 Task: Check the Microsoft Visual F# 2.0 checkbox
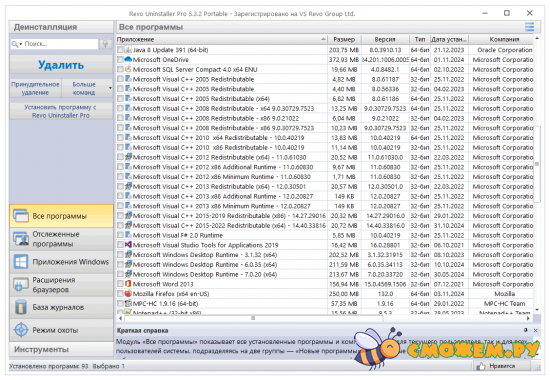pyautogui.click(x=120, y=235)
